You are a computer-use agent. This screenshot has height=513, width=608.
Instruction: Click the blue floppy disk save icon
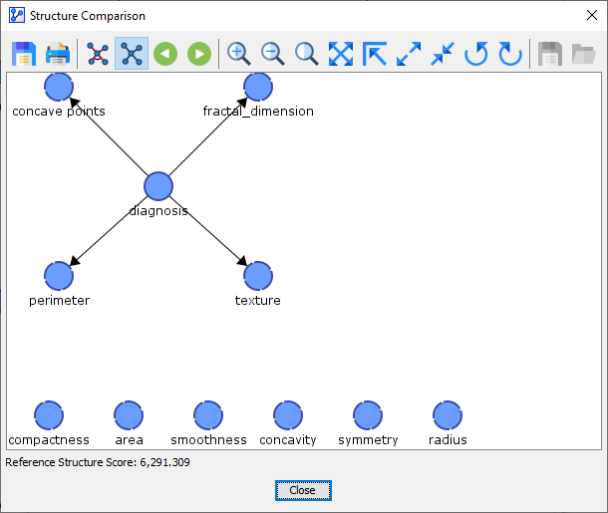pos(24,54)
